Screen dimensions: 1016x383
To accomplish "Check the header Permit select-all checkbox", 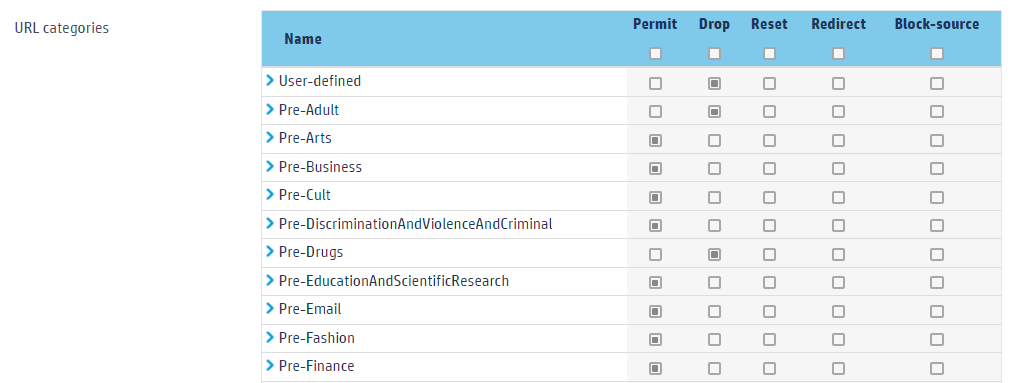I will click(655, 53).
